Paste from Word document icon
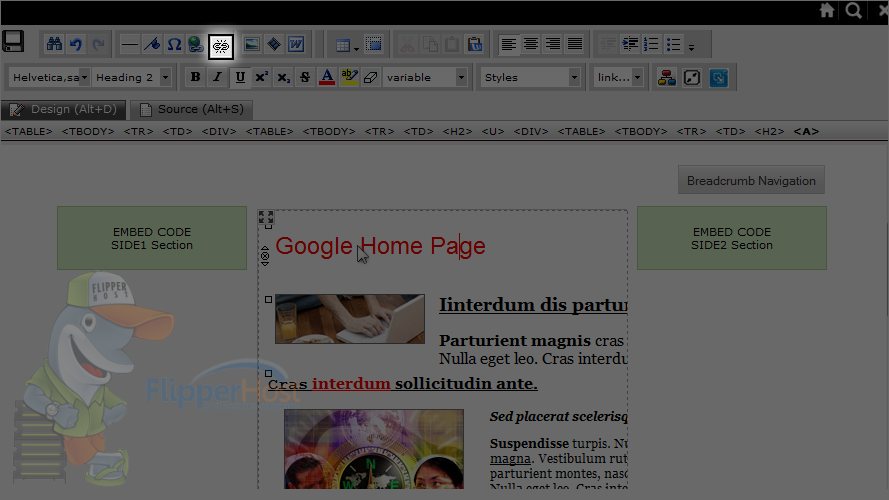This screenshot has width=889, height=500. click(x=296, y=44)
